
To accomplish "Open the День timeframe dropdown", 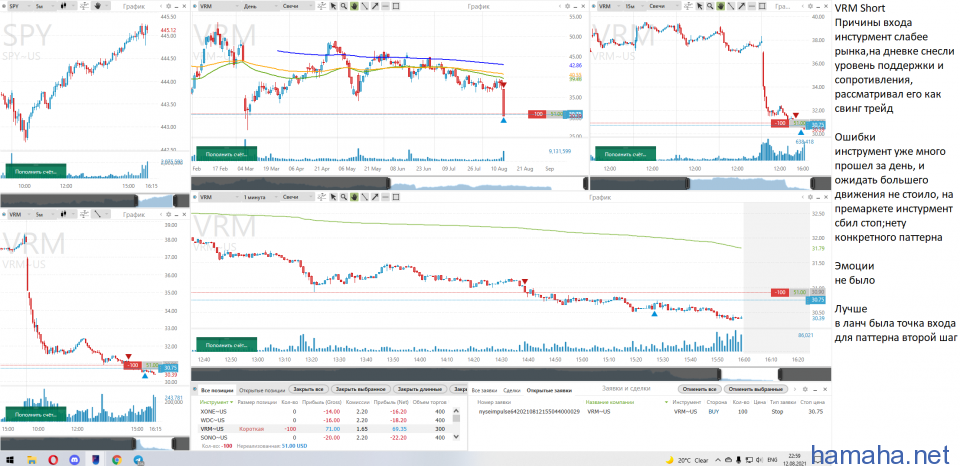I will tap(260, 6).
